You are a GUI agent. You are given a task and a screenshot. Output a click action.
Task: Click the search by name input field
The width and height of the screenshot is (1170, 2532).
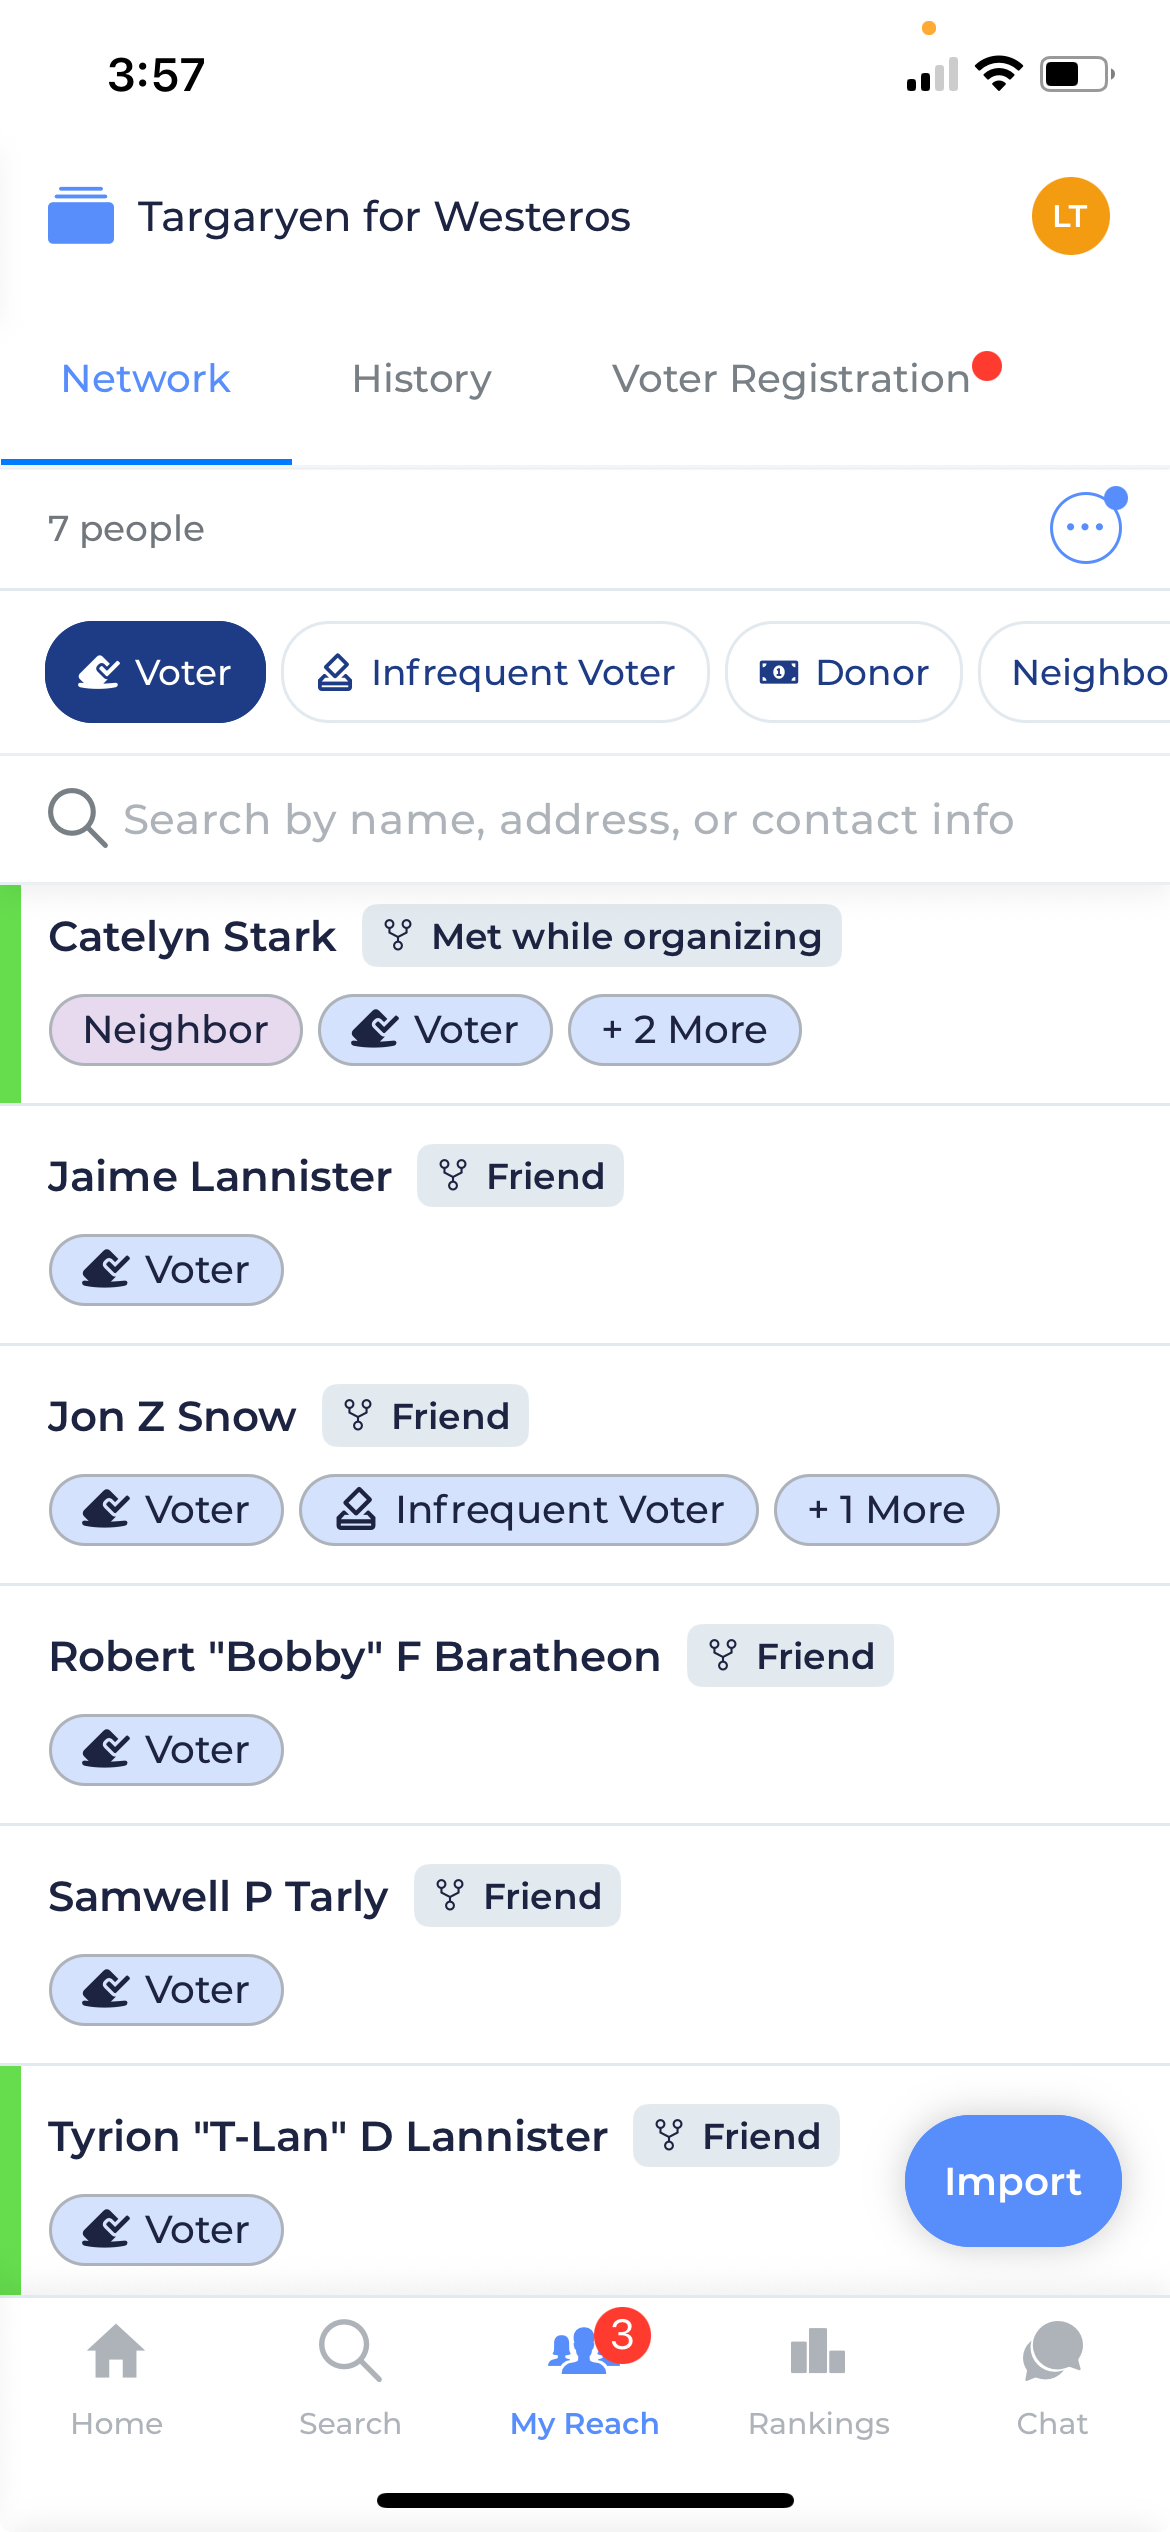(568, 819)
